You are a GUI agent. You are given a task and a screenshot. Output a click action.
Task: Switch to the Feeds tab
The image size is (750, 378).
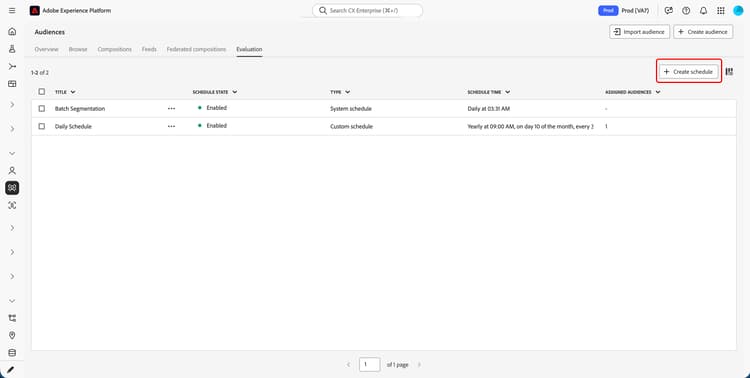(x=149, y=49)
